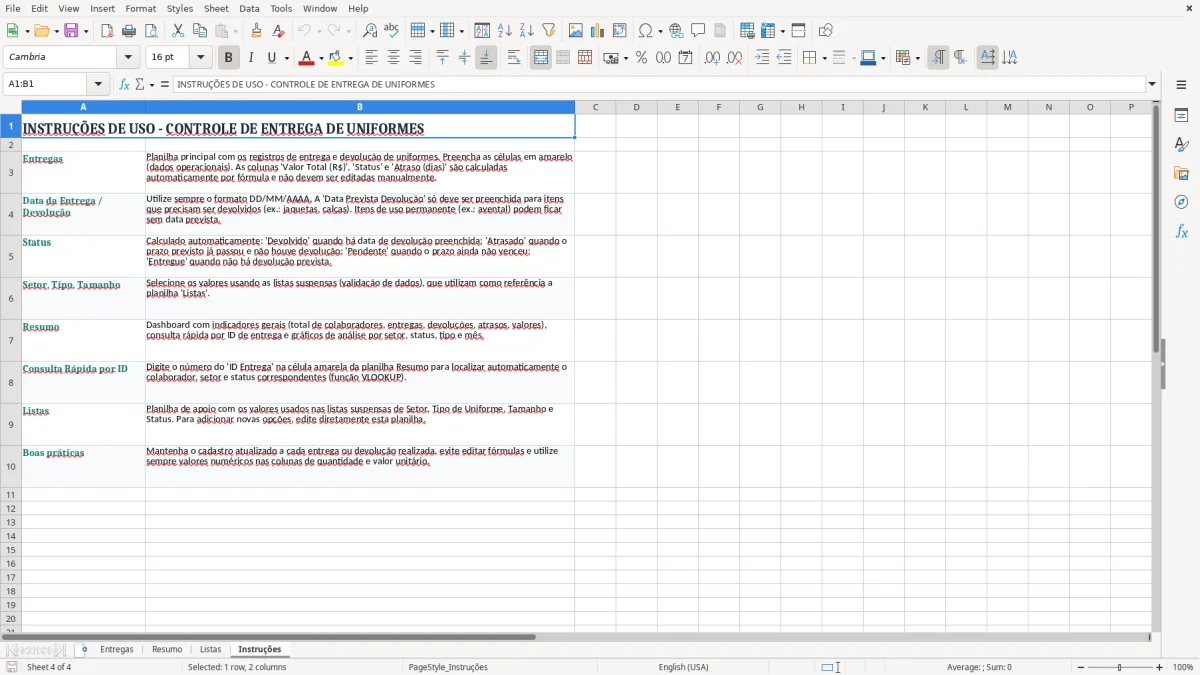Viewport: 1200px width, 675px height.
Task: Open Print Preview
Action: [x=150, y=31]
